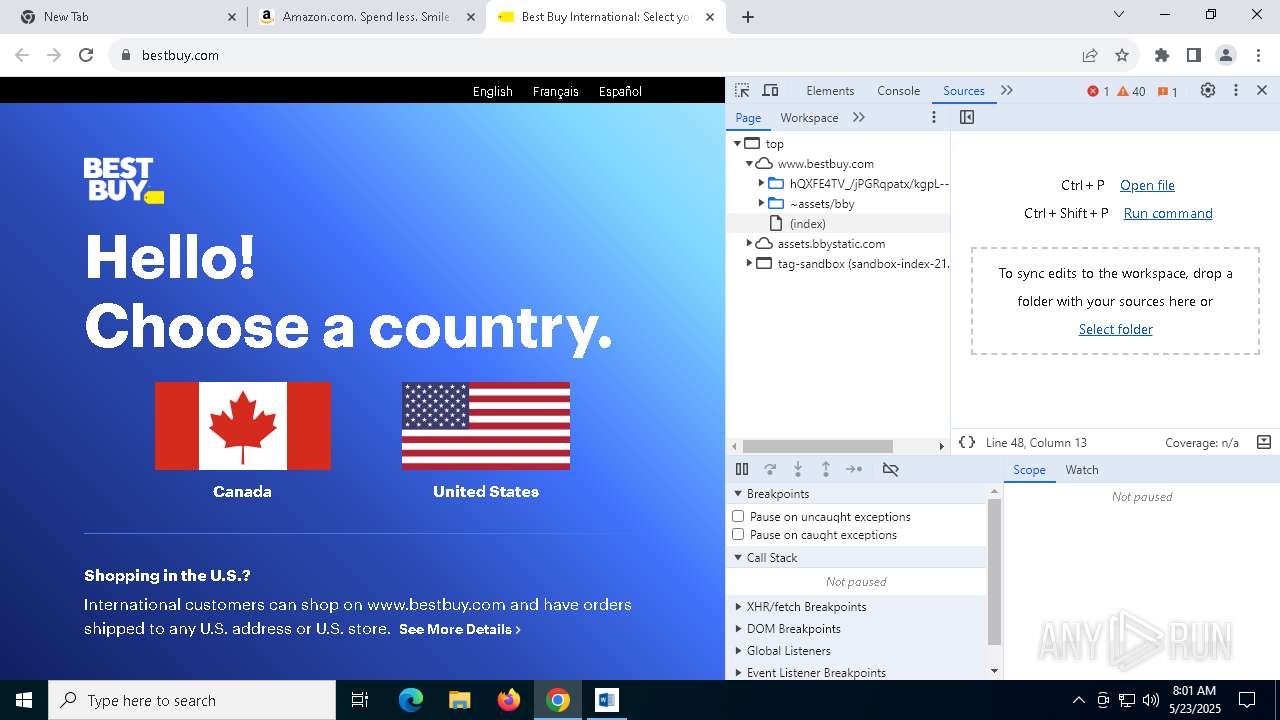
Task: Click the Step debugger icon
Action: 854,469
